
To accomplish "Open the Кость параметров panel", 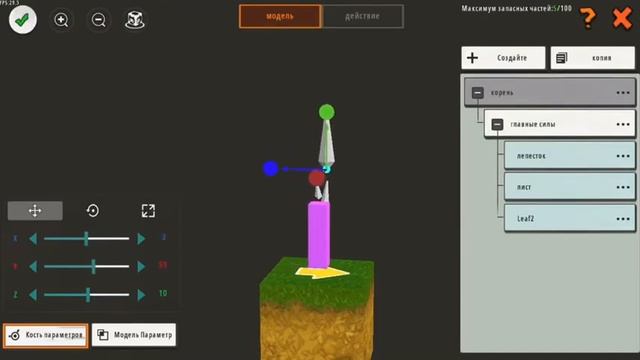I will click(x=46, y=335).
